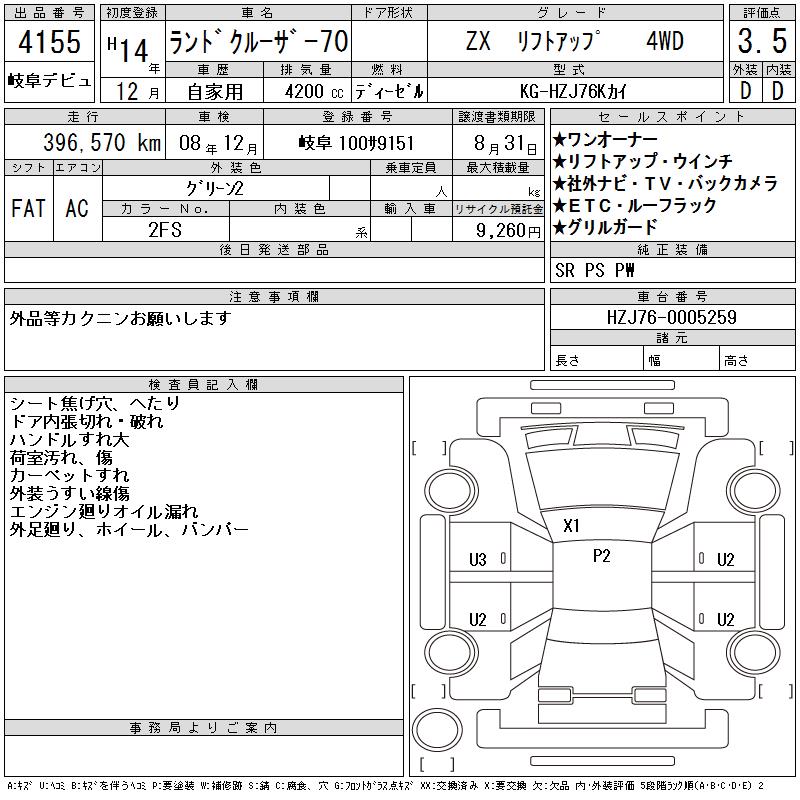Click the 4WD grade label

click(665, 41)
